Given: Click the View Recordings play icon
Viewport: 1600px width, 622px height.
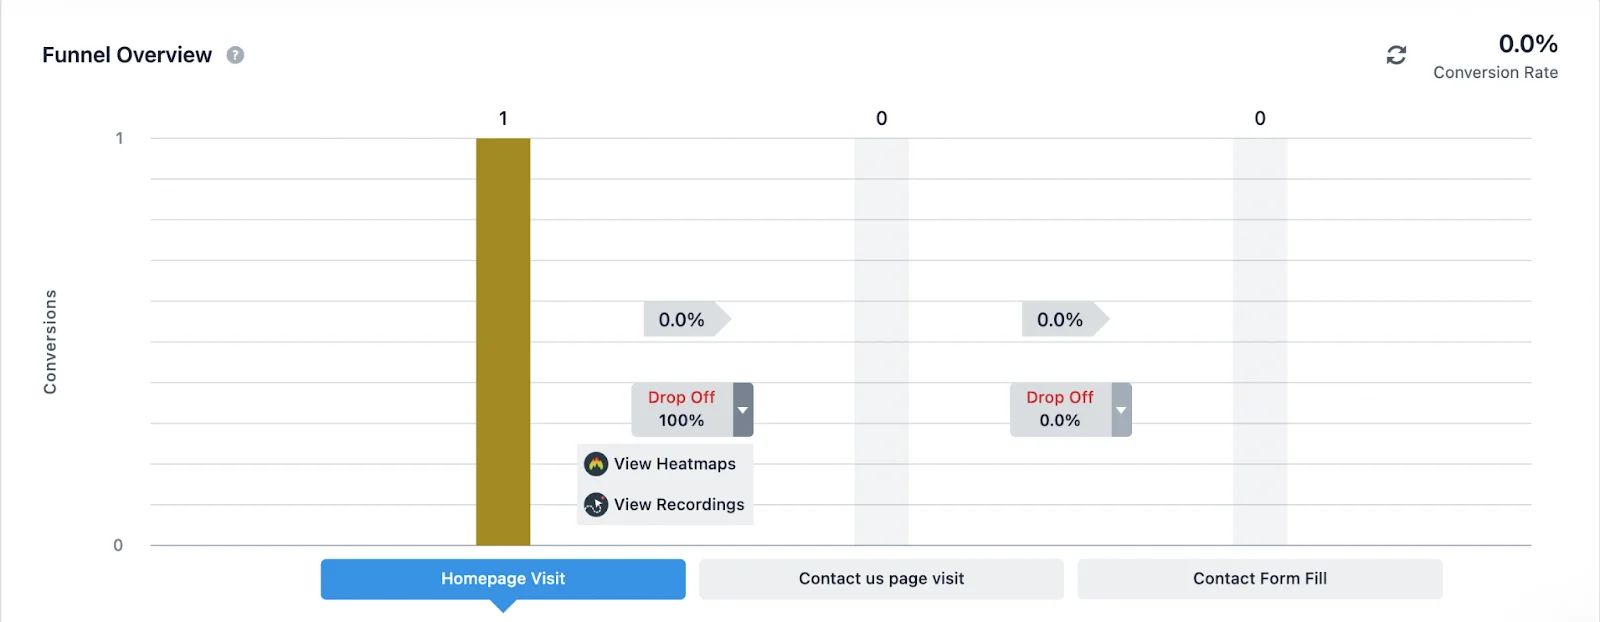Looking at the screenshot, I should [x=596, y=505].
